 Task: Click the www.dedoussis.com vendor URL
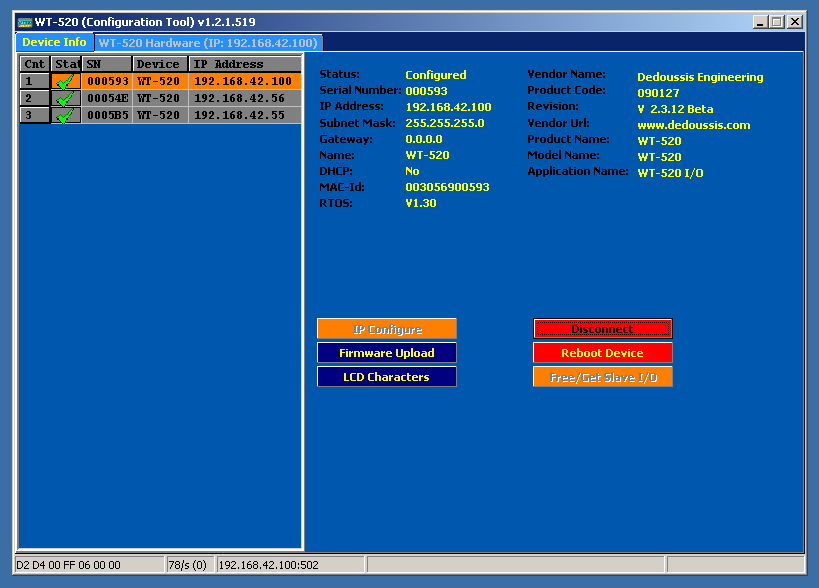pos(694,125)
